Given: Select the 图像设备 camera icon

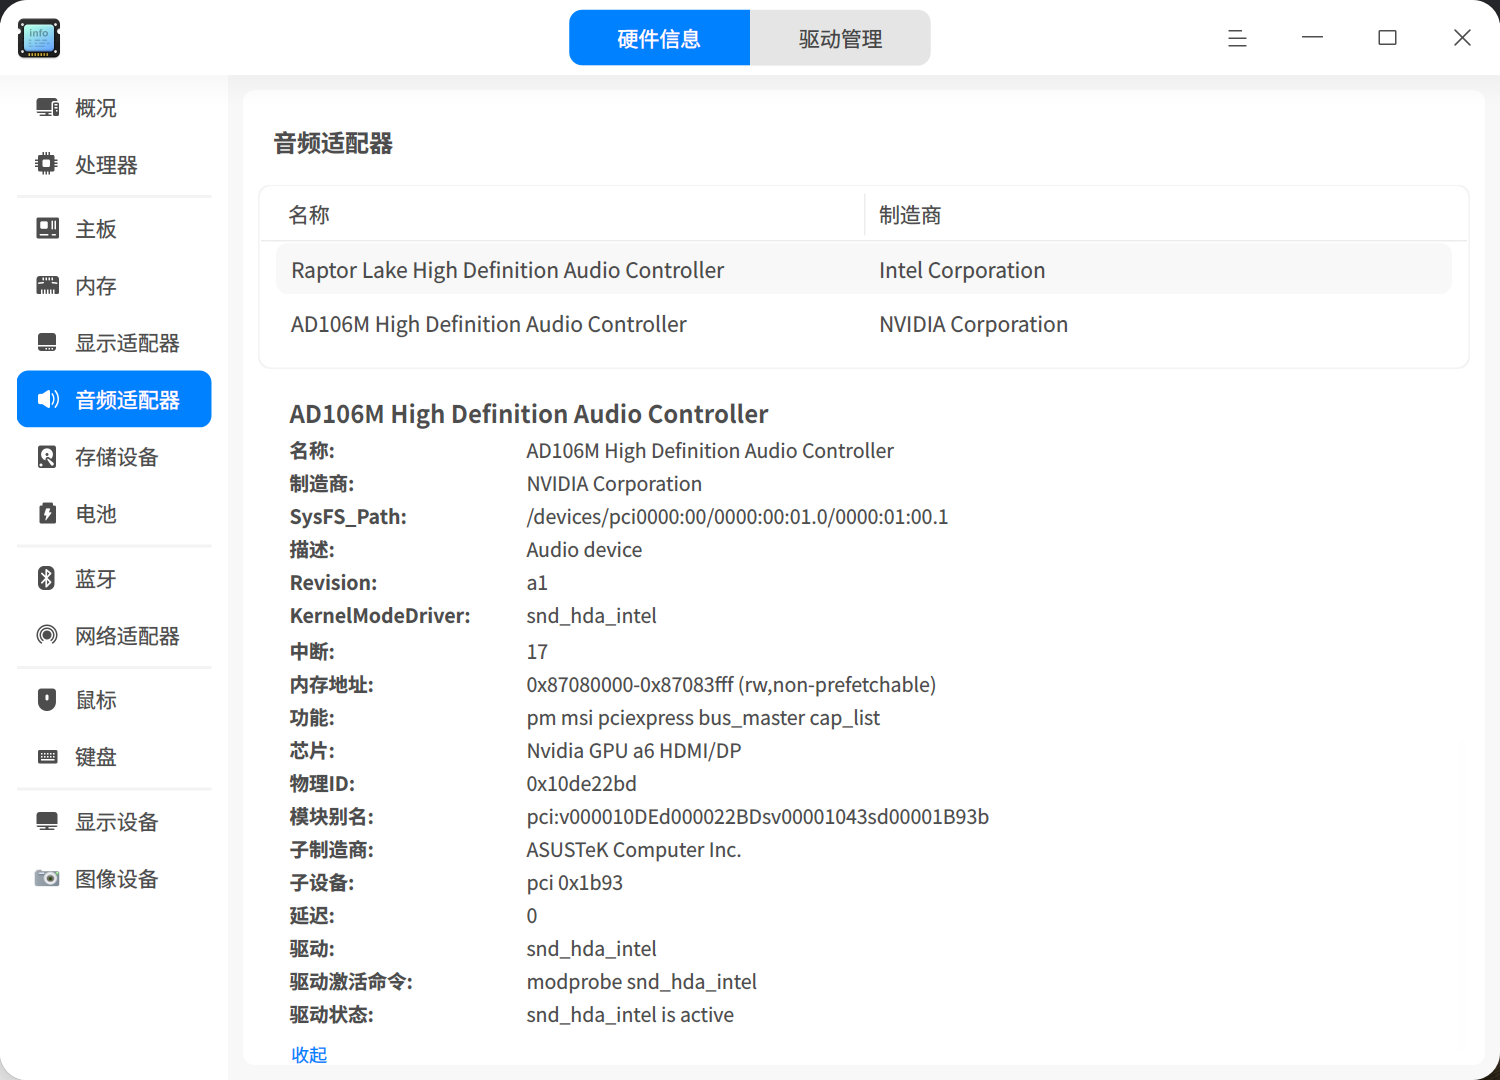Looking at the screenshot, I should (x=47, y=879).
